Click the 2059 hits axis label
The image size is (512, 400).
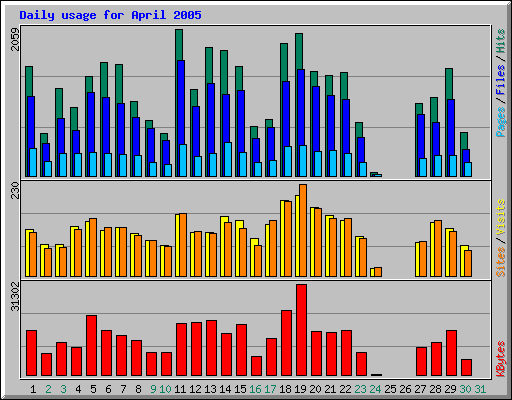15,39
